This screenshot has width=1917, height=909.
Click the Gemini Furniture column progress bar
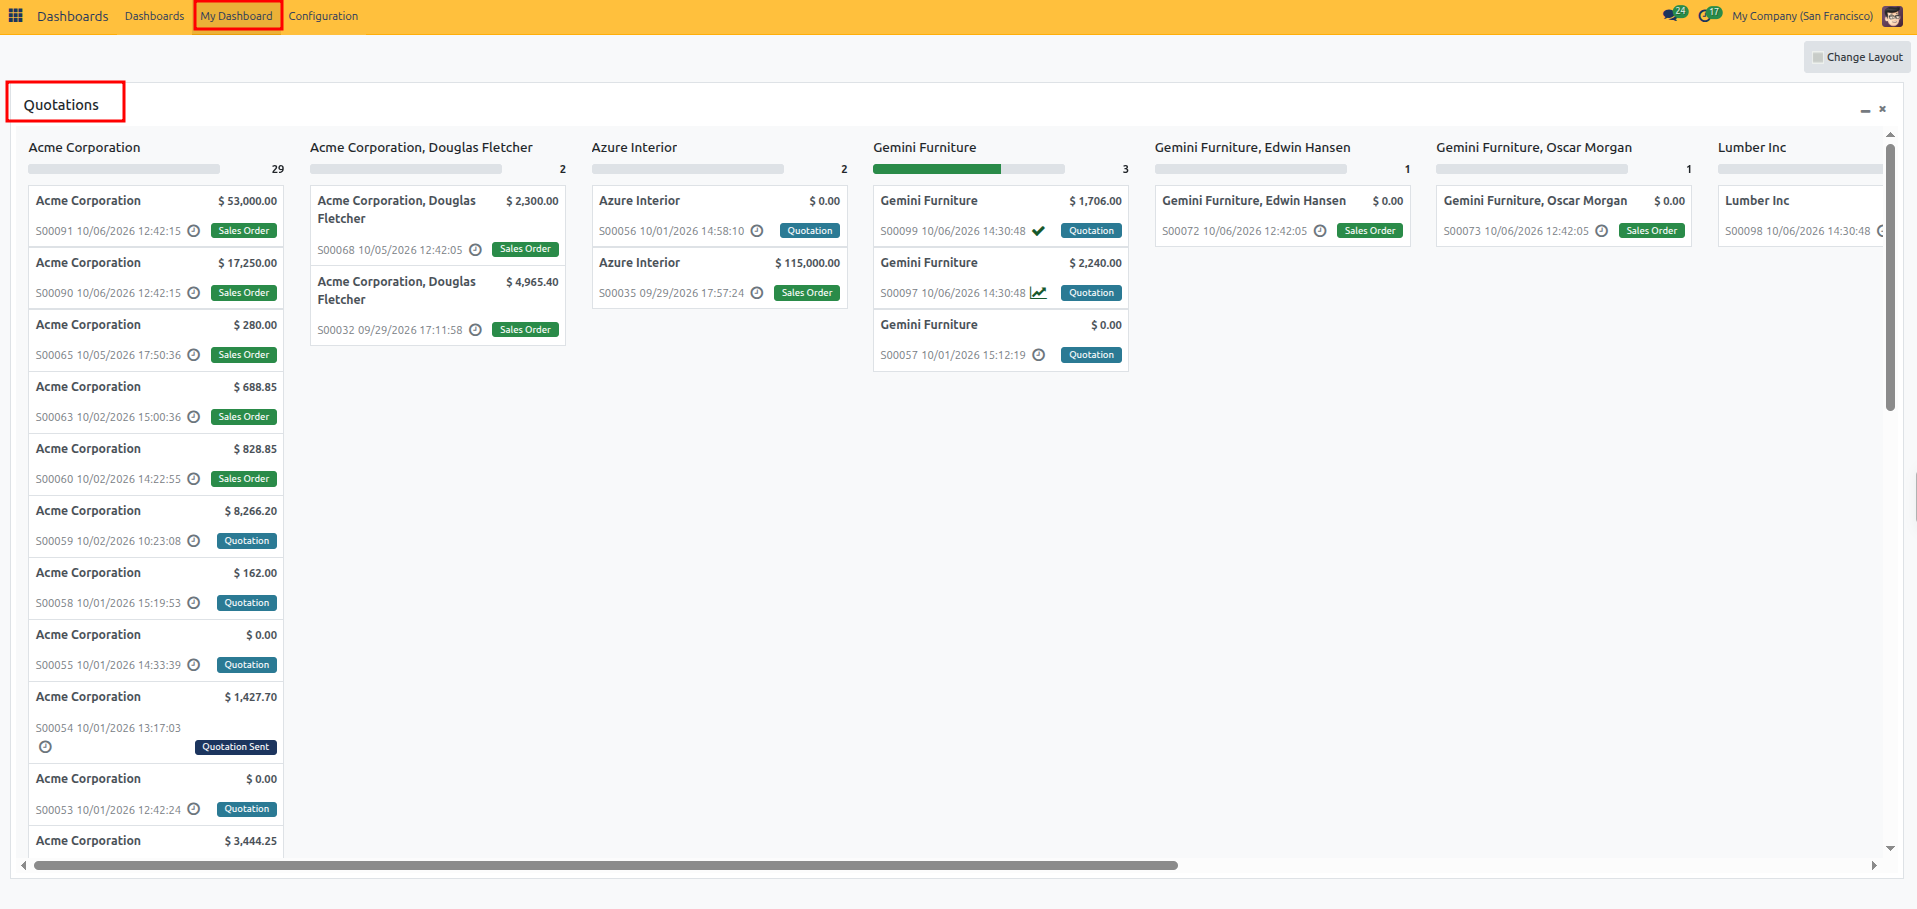point(968,169)
